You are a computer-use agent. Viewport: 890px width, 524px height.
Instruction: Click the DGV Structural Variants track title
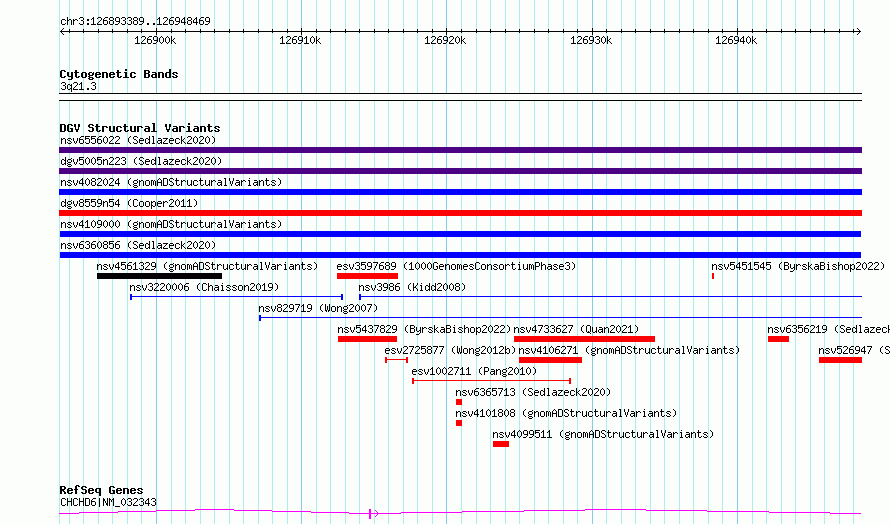(x=140, y=128)
